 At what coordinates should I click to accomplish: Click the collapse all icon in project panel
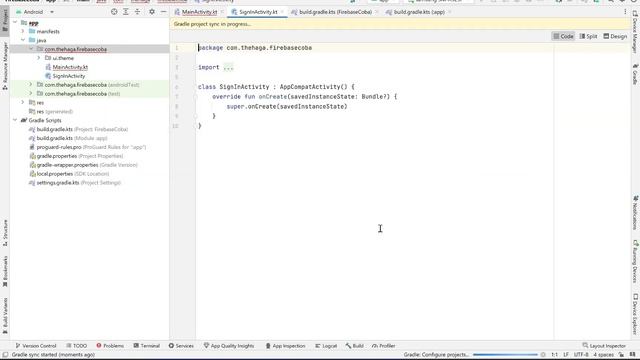coord(138,12)
